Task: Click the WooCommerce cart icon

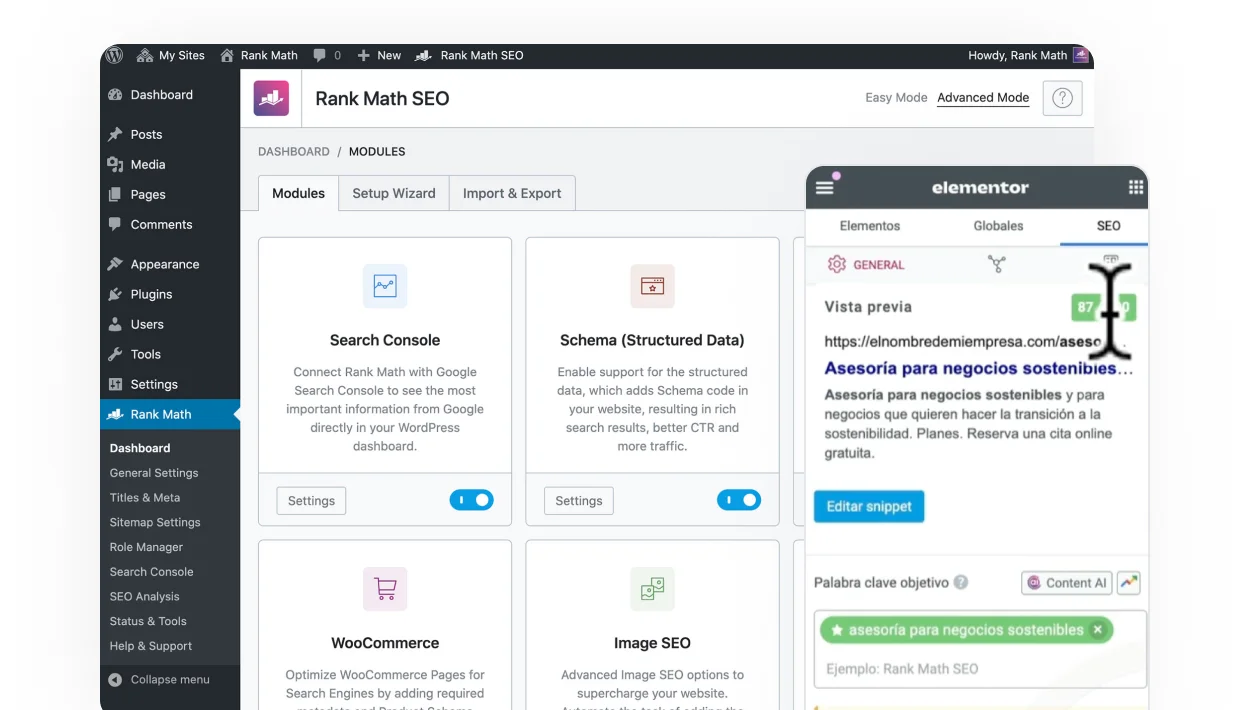Action: [385, 589]
